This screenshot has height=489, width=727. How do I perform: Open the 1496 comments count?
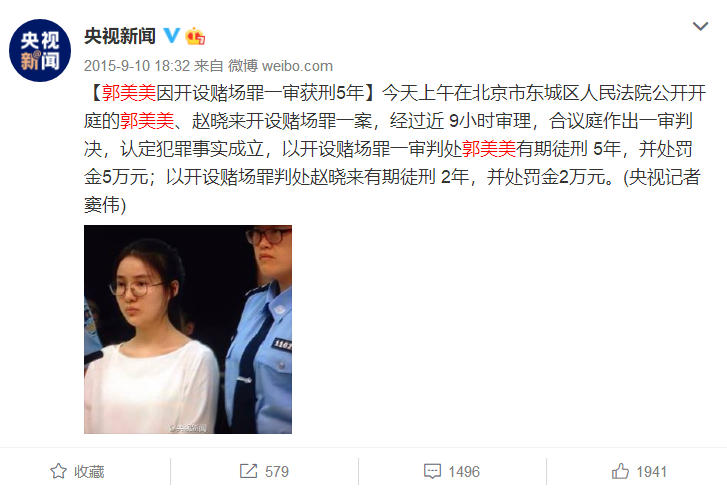click(x=464, y=472)
